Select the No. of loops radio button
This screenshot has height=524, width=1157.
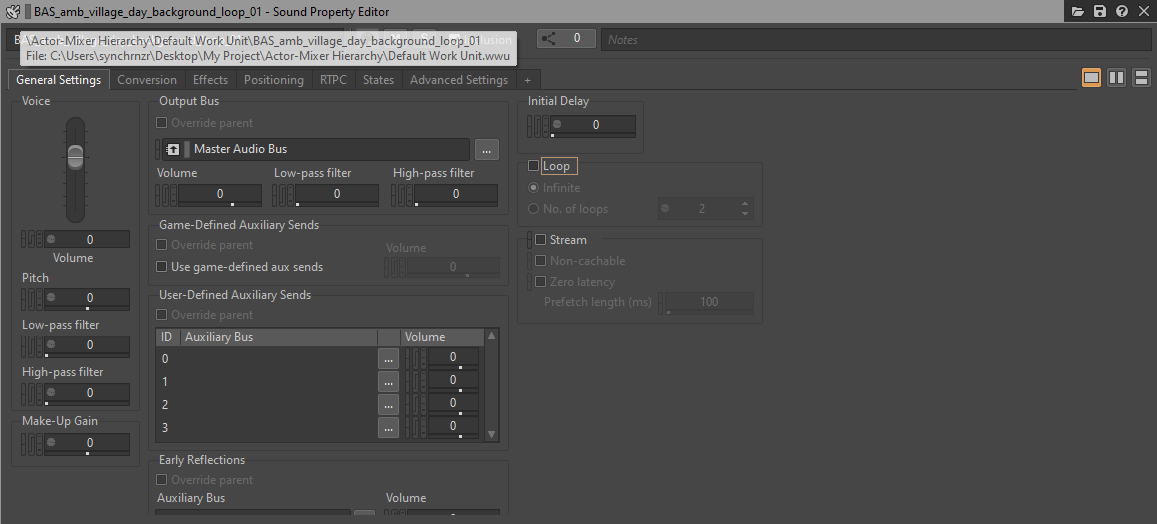click(x=533, y=208)
